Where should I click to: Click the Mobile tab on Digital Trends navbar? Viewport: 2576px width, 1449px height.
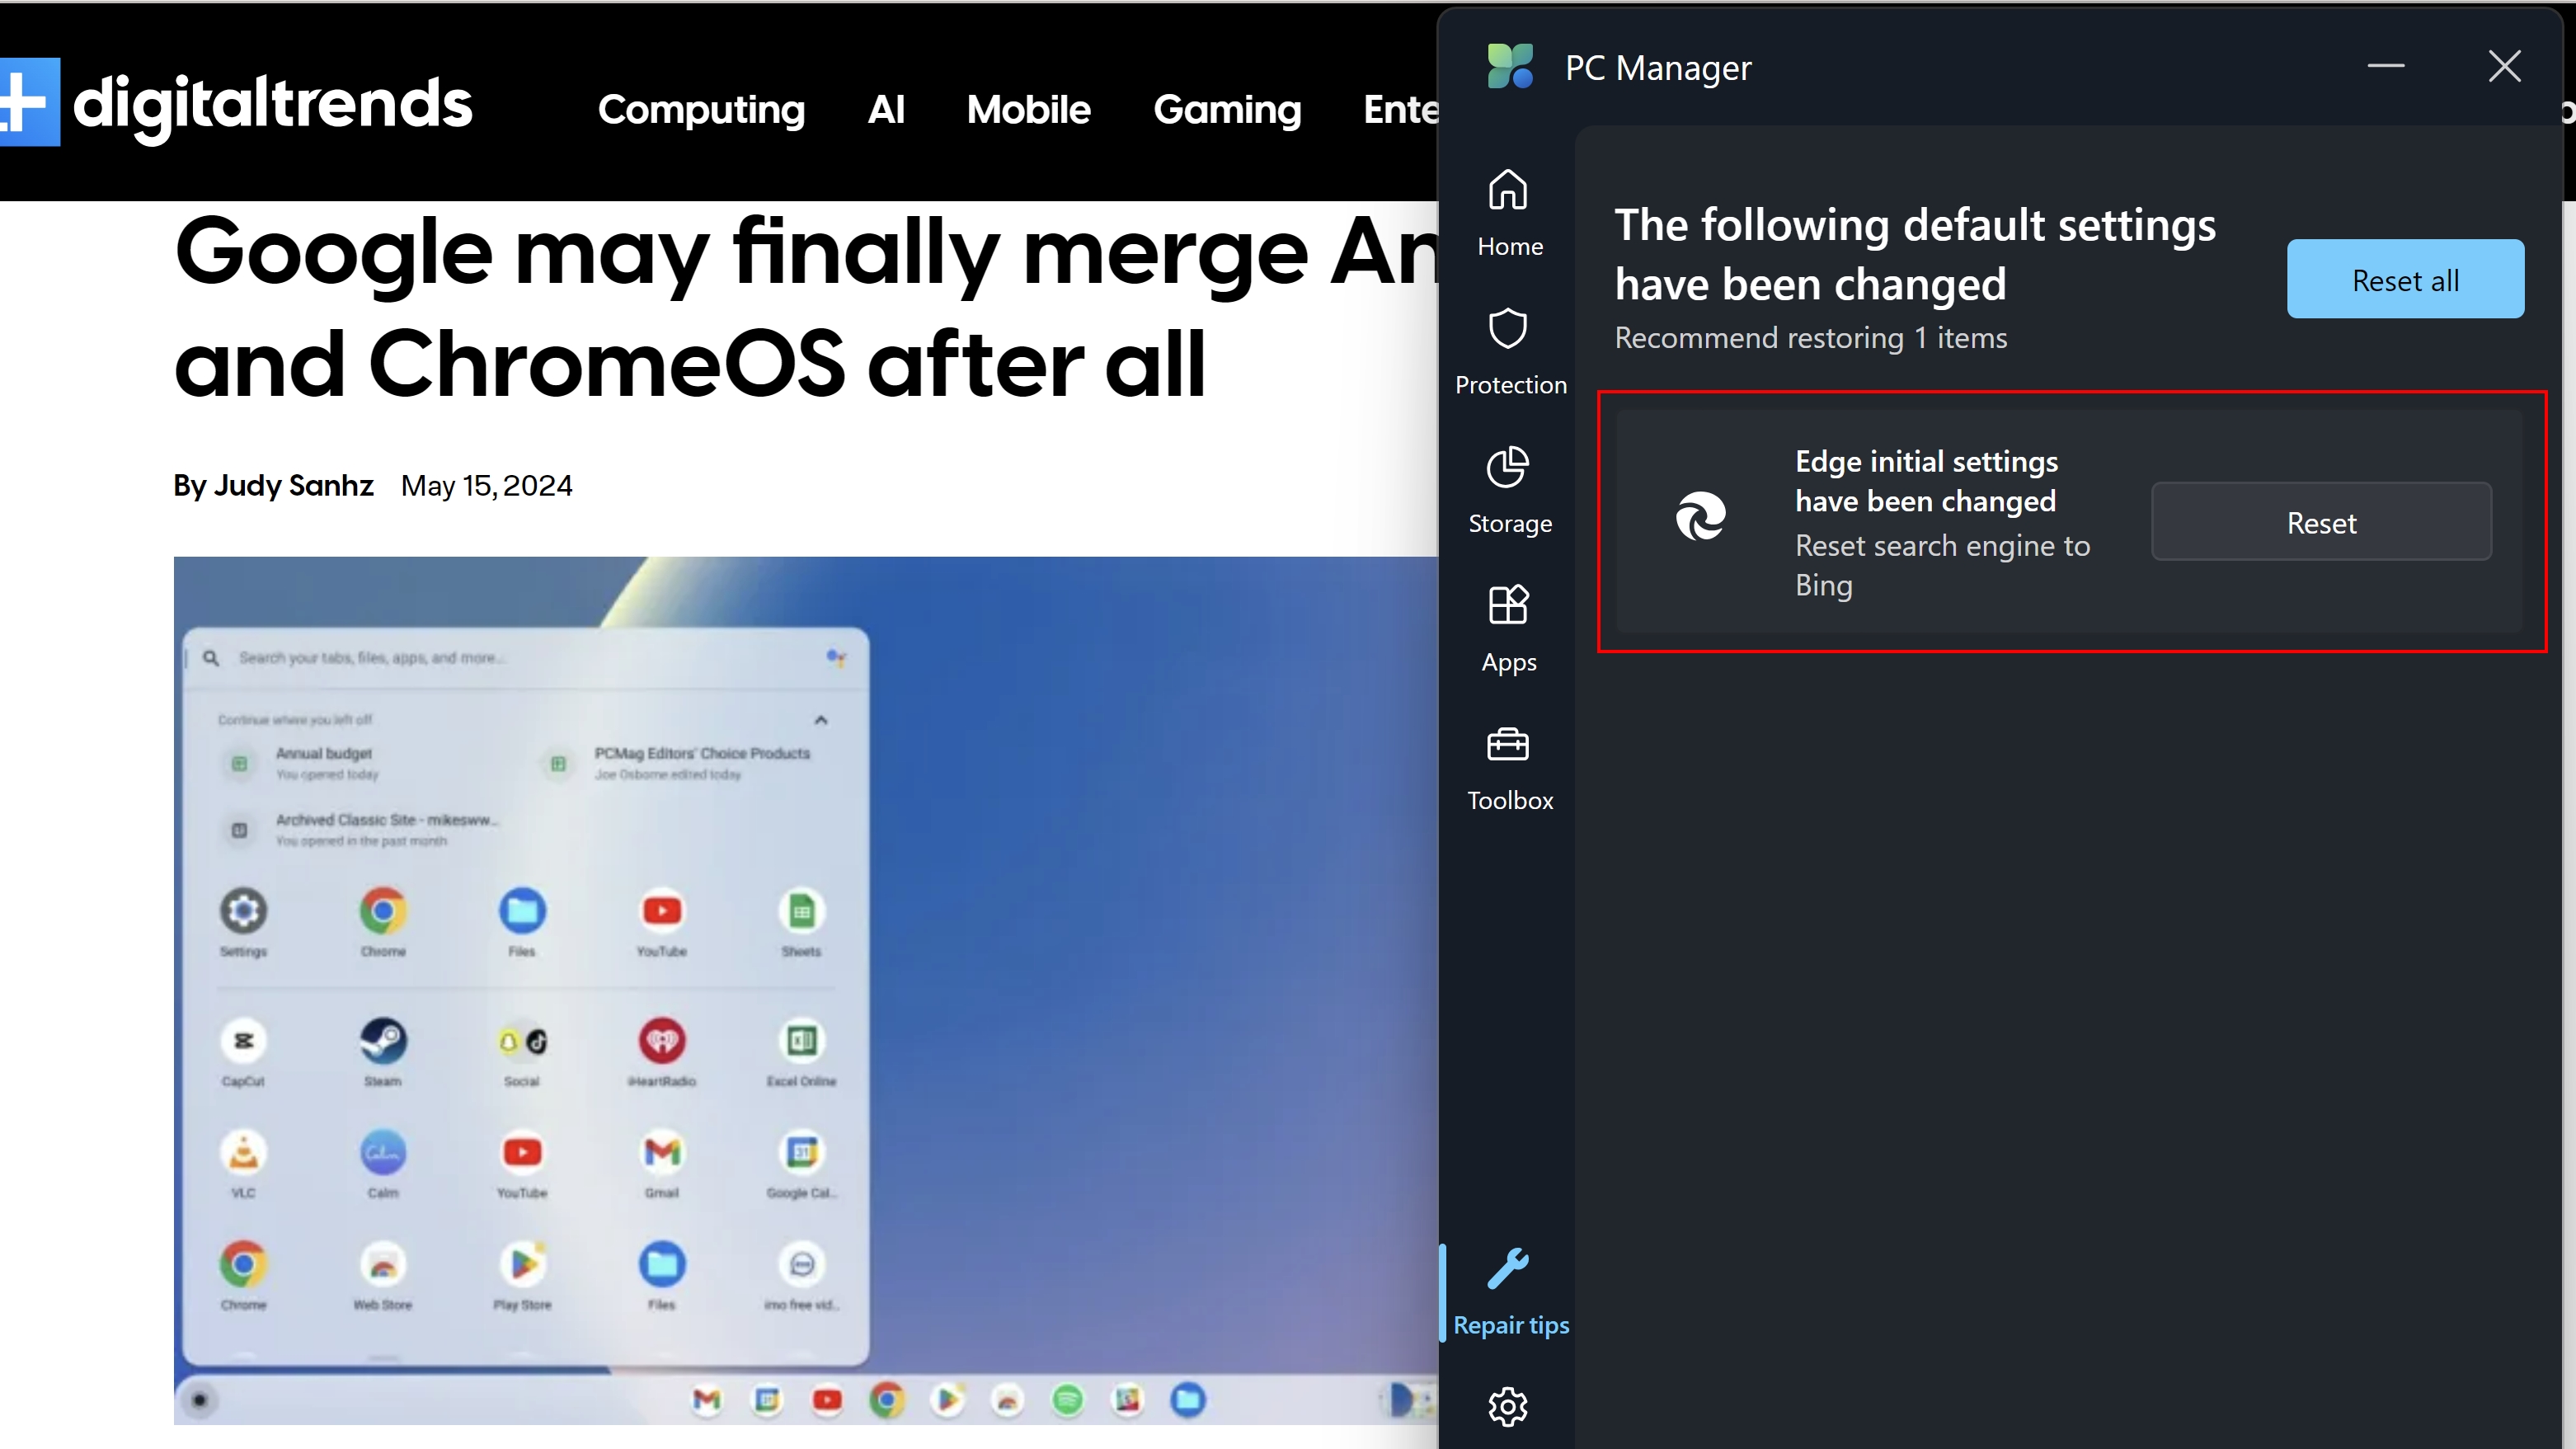pyautogui.click(x=1028, y=108)
